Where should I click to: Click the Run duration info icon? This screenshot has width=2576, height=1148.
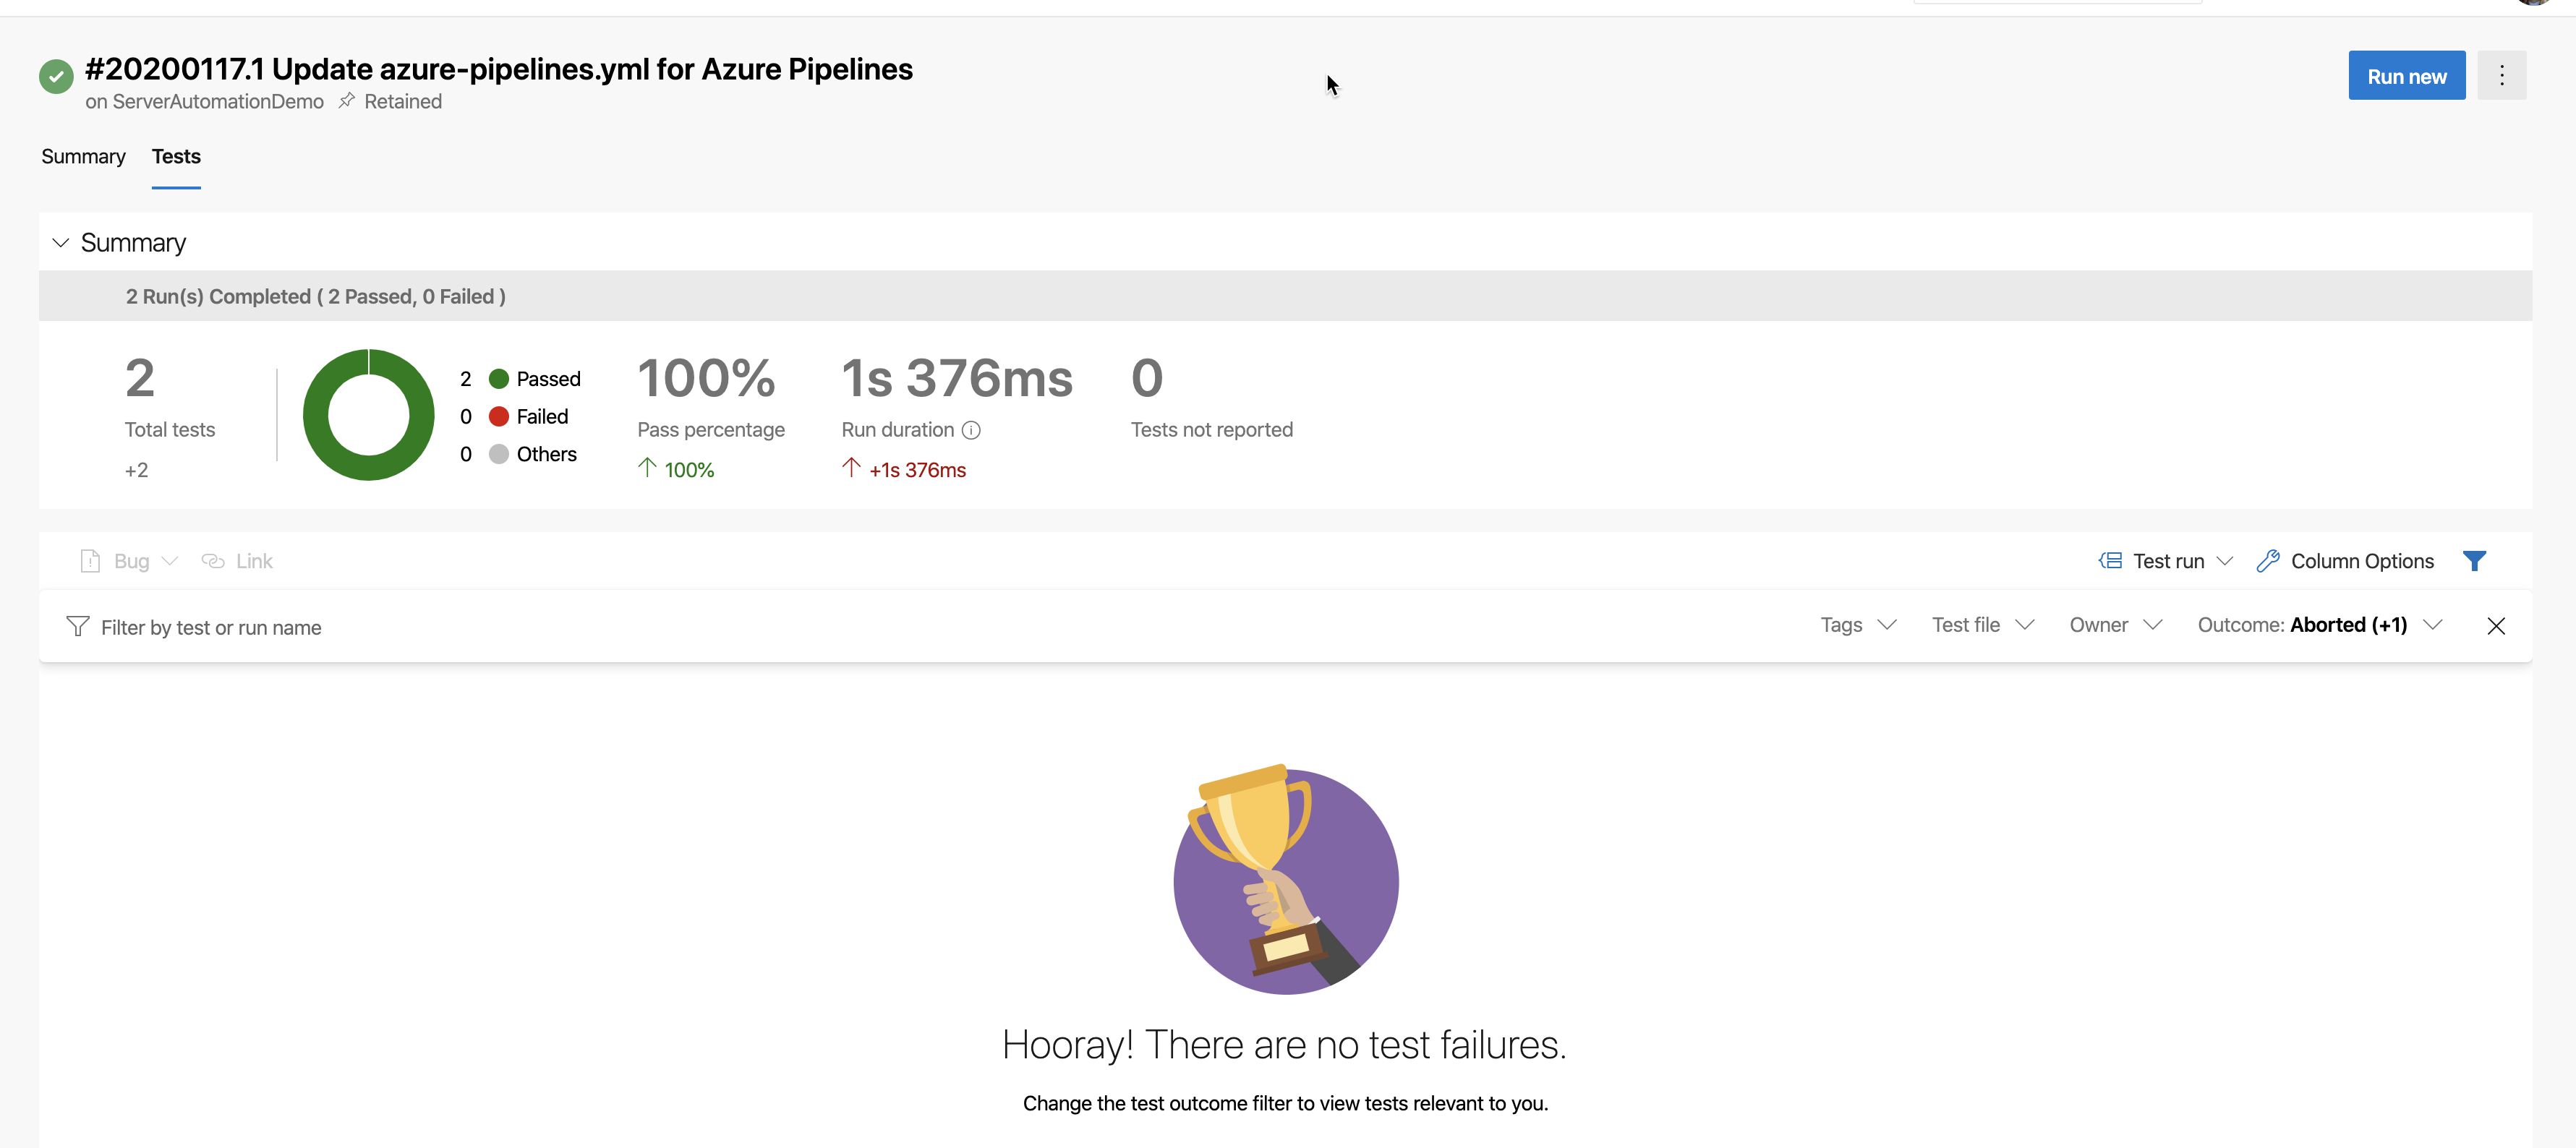[971, 430]
